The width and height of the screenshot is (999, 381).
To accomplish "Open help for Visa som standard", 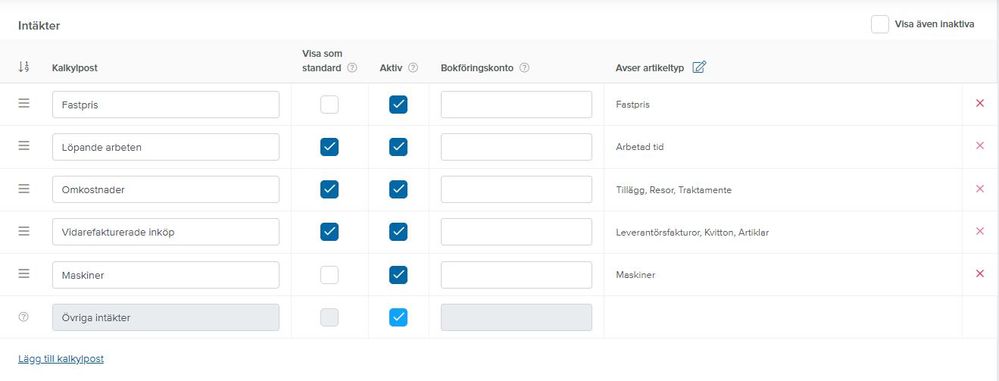I will (352, 68).
